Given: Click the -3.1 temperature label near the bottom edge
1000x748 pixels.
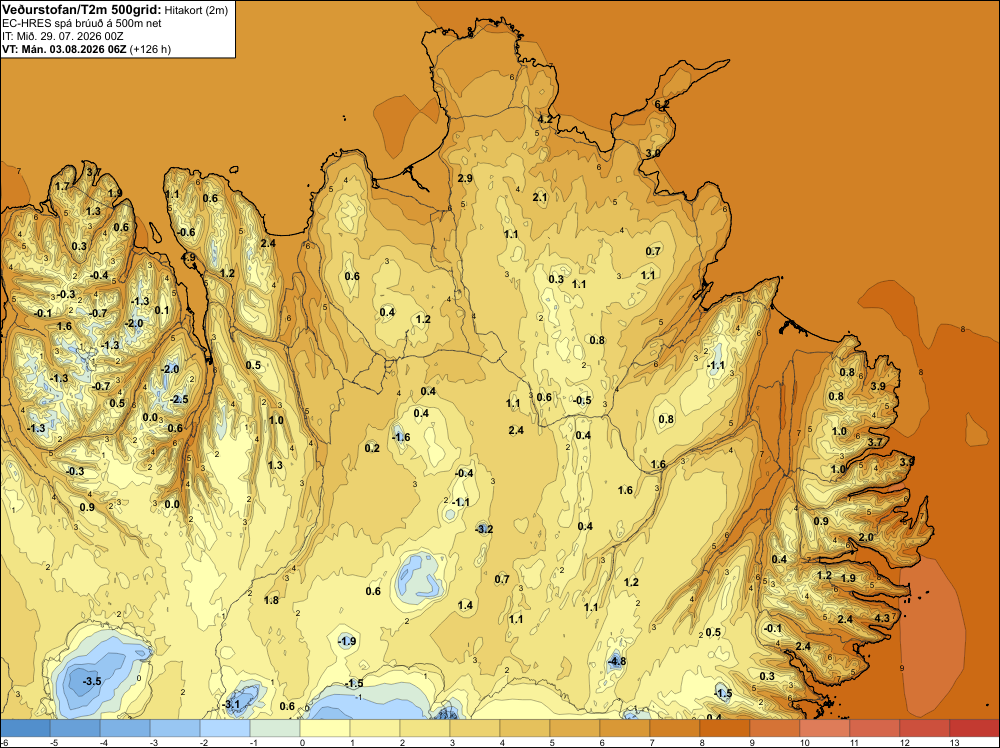Looking at the screenshot, I should (x=231, y=705).
